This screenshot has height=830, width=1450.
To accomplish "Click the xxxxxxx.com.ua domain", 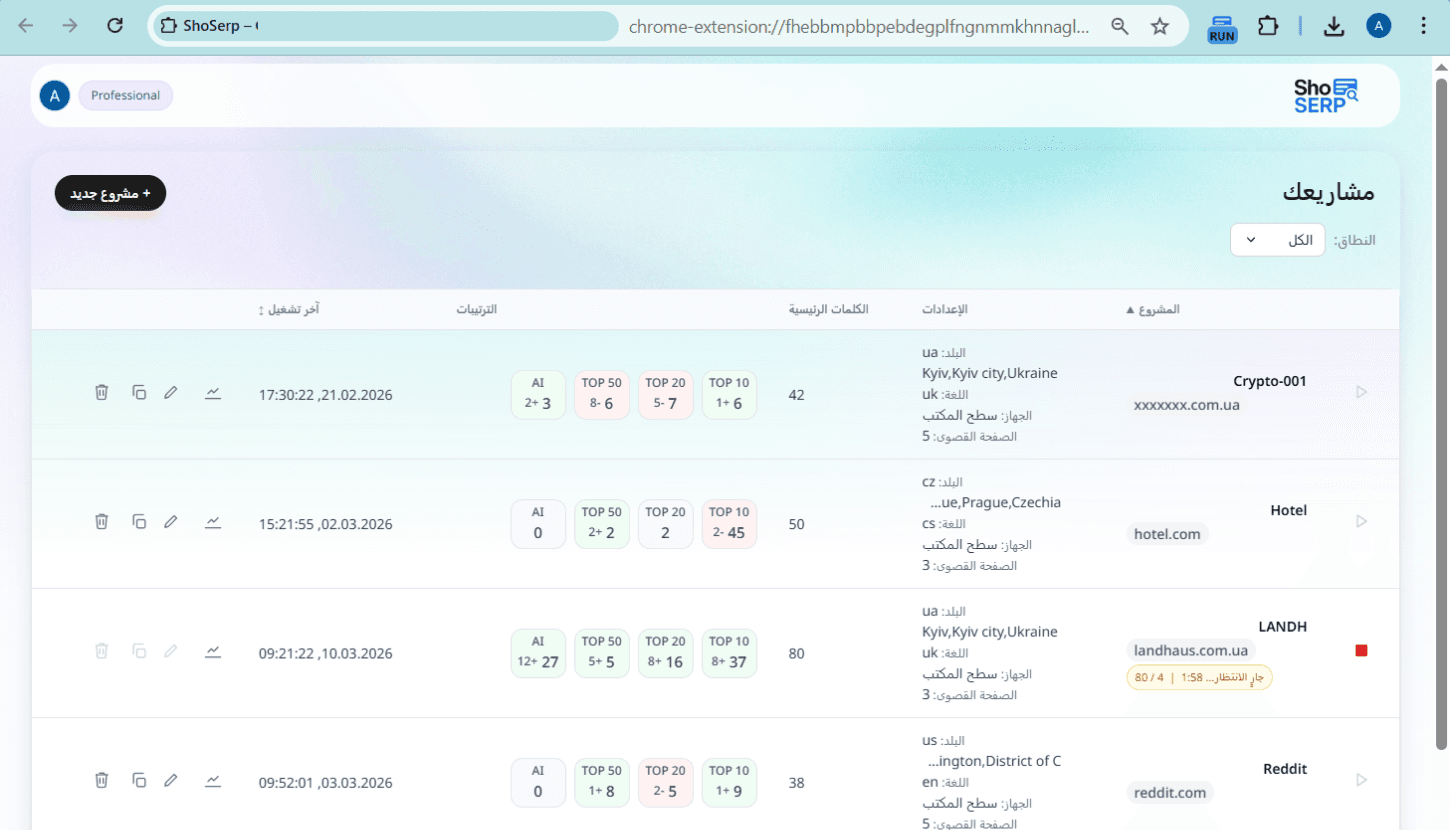I will point(1187,405).
